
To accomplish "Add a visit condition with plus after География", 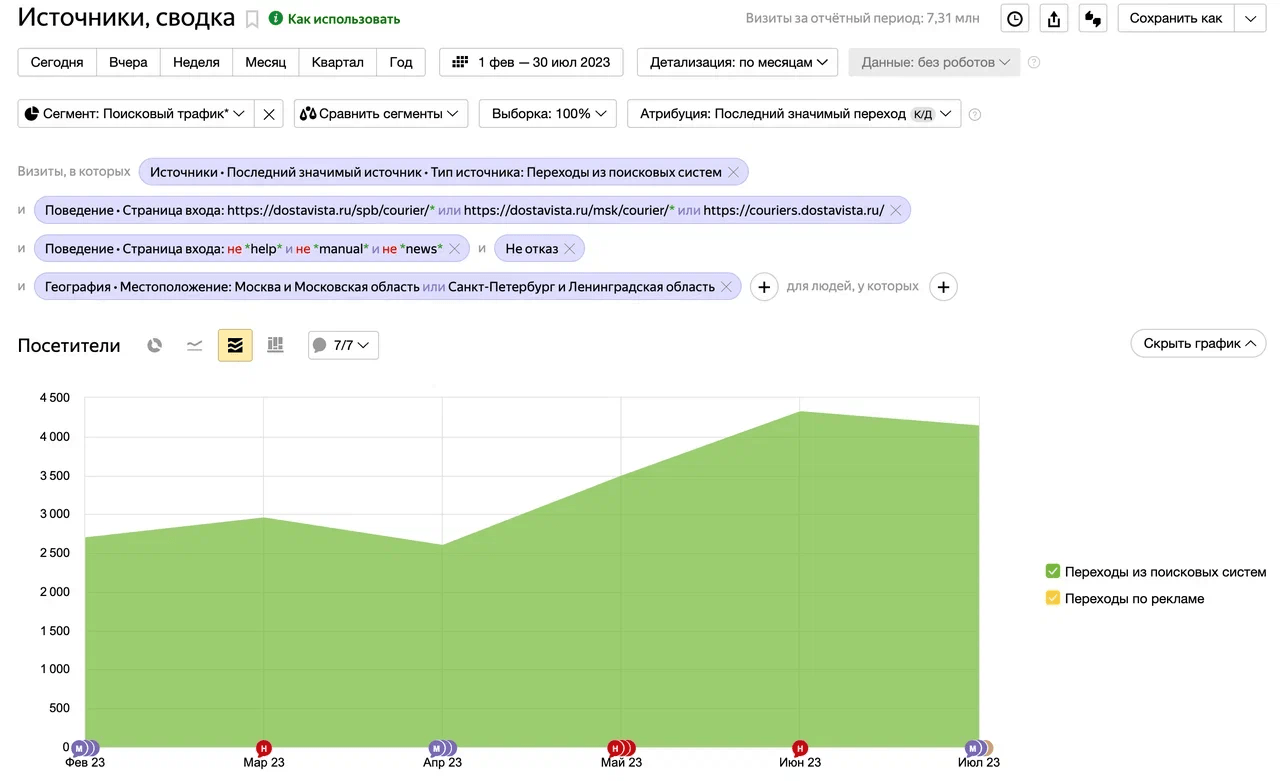I will click(764, 287).
